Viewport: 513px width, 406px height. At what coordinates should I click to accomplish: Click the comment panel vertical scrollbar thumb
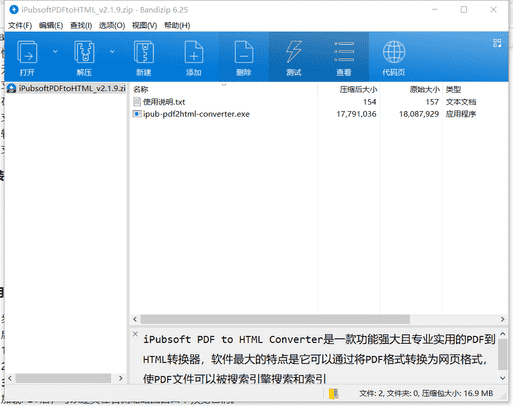click(503, 354)
